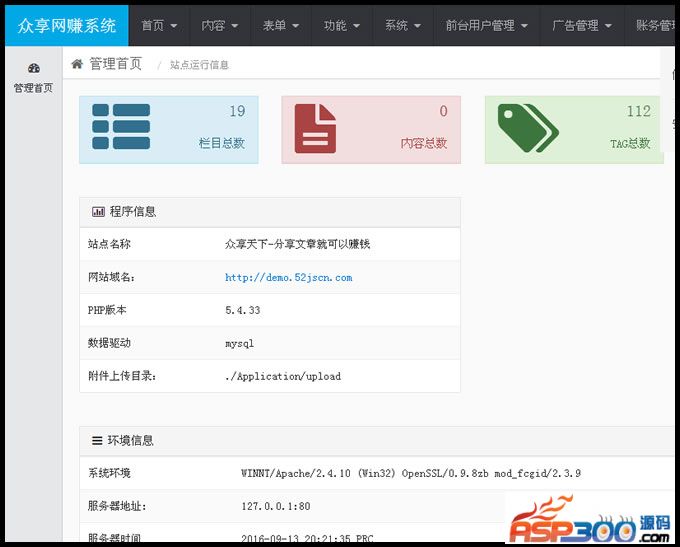Open the 首页 dropdown menu
This screenshot has height=547, width=680.
pos(159,26)
